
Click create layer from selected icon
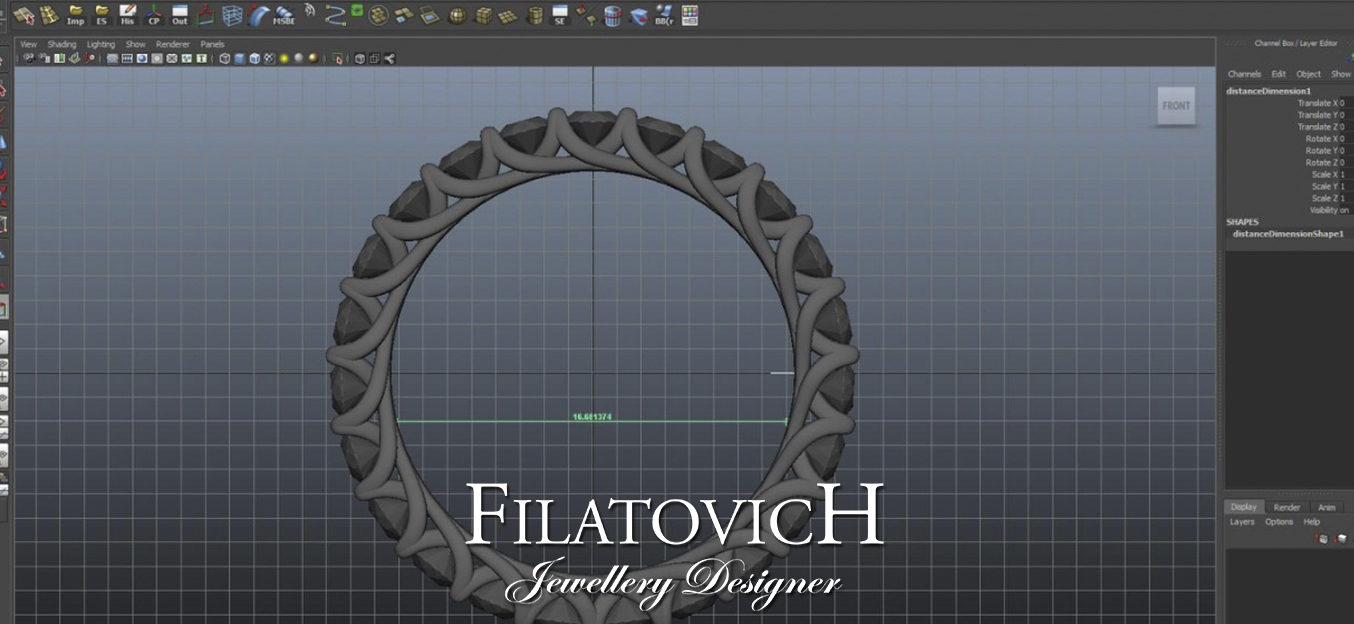[1340, 538]
